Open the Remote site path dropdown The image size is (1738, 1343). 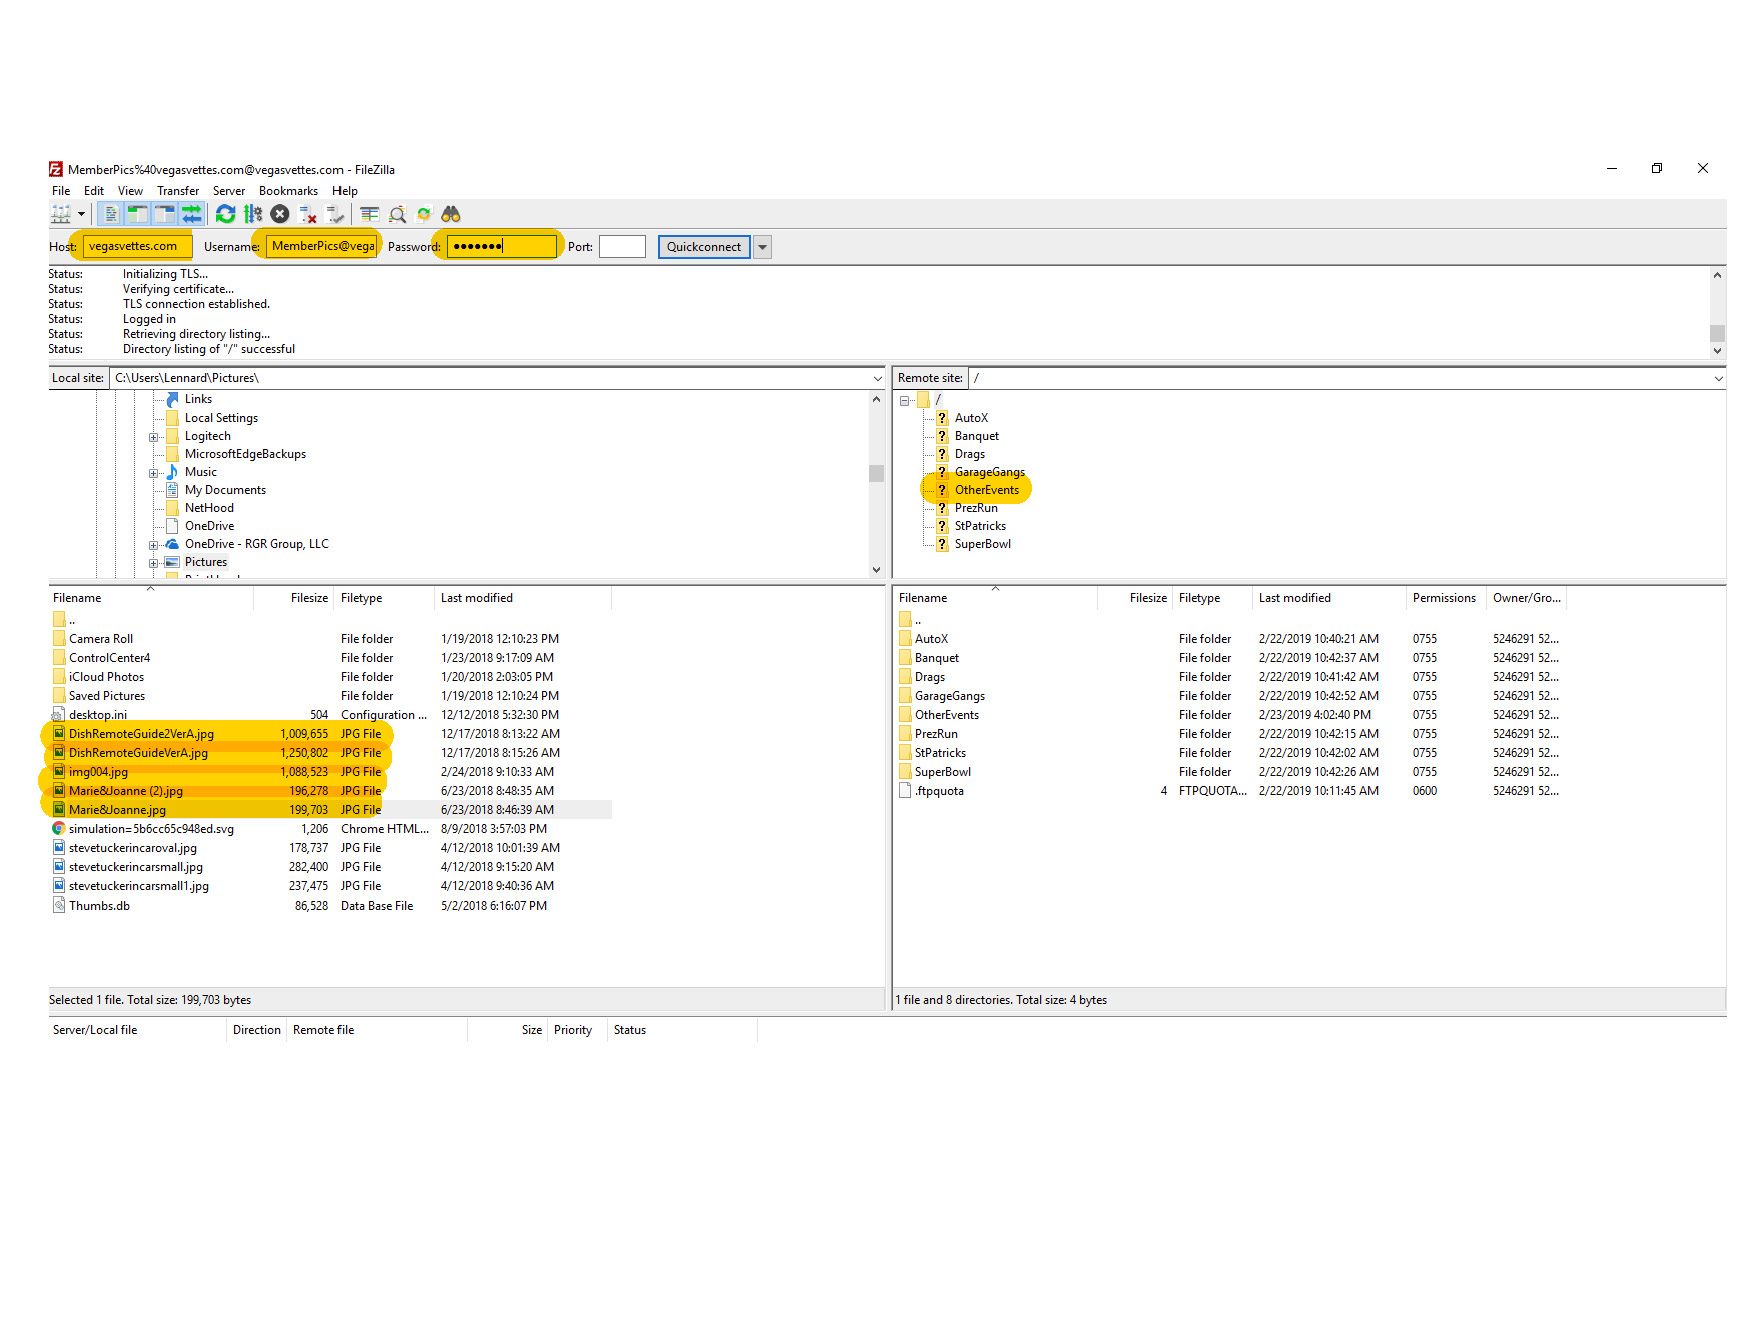1718,378
